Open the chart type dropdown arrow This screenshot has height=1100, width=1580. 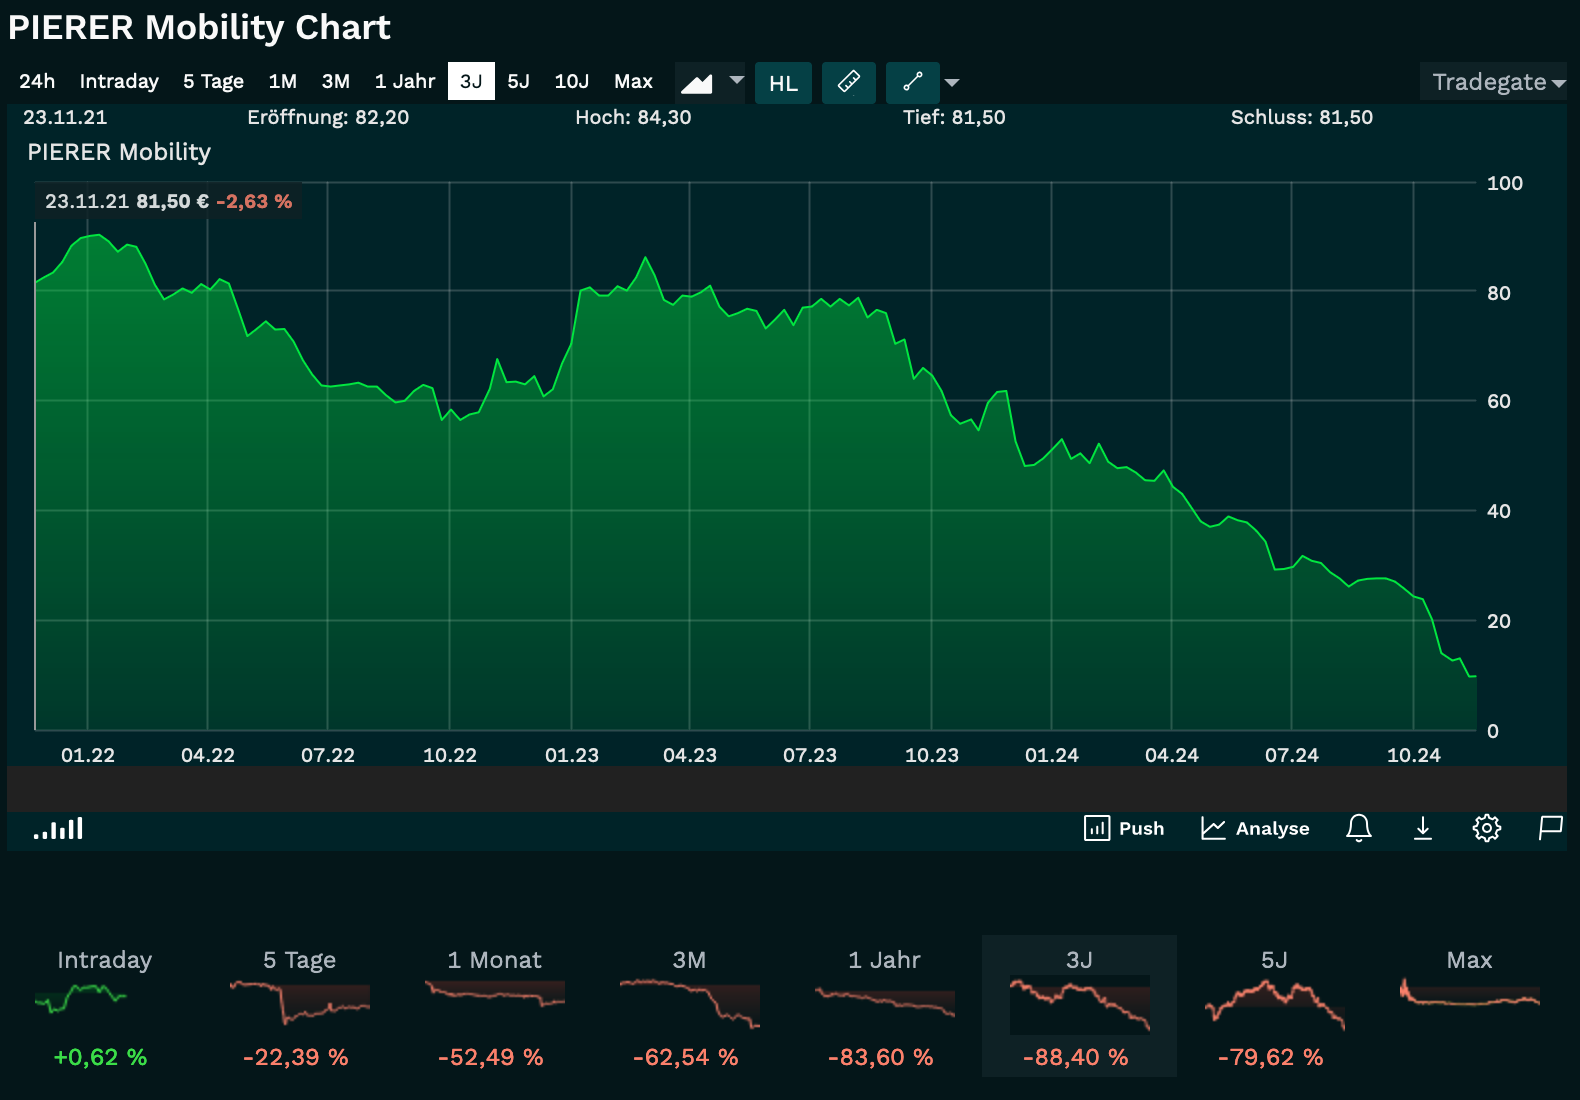pyautogui.click(x=737, y=80)
